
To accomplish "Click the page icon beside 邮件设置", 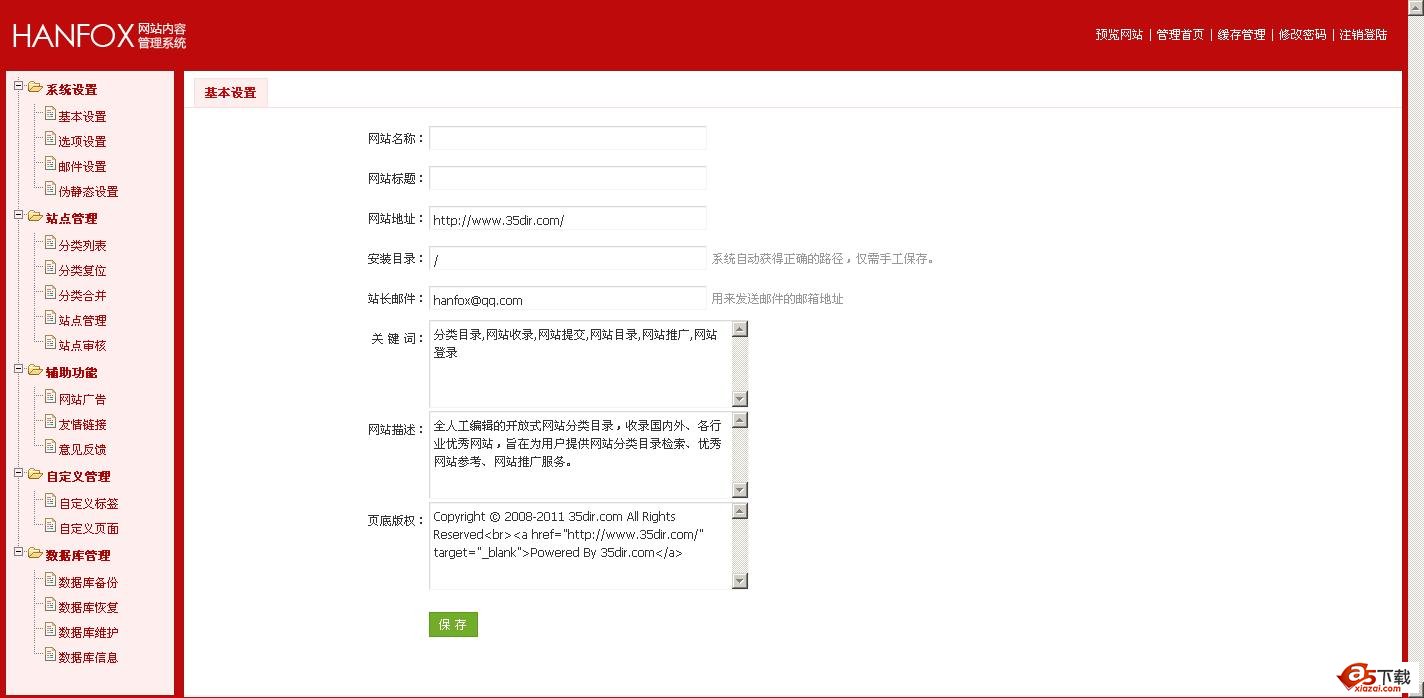I will [50, 164].
